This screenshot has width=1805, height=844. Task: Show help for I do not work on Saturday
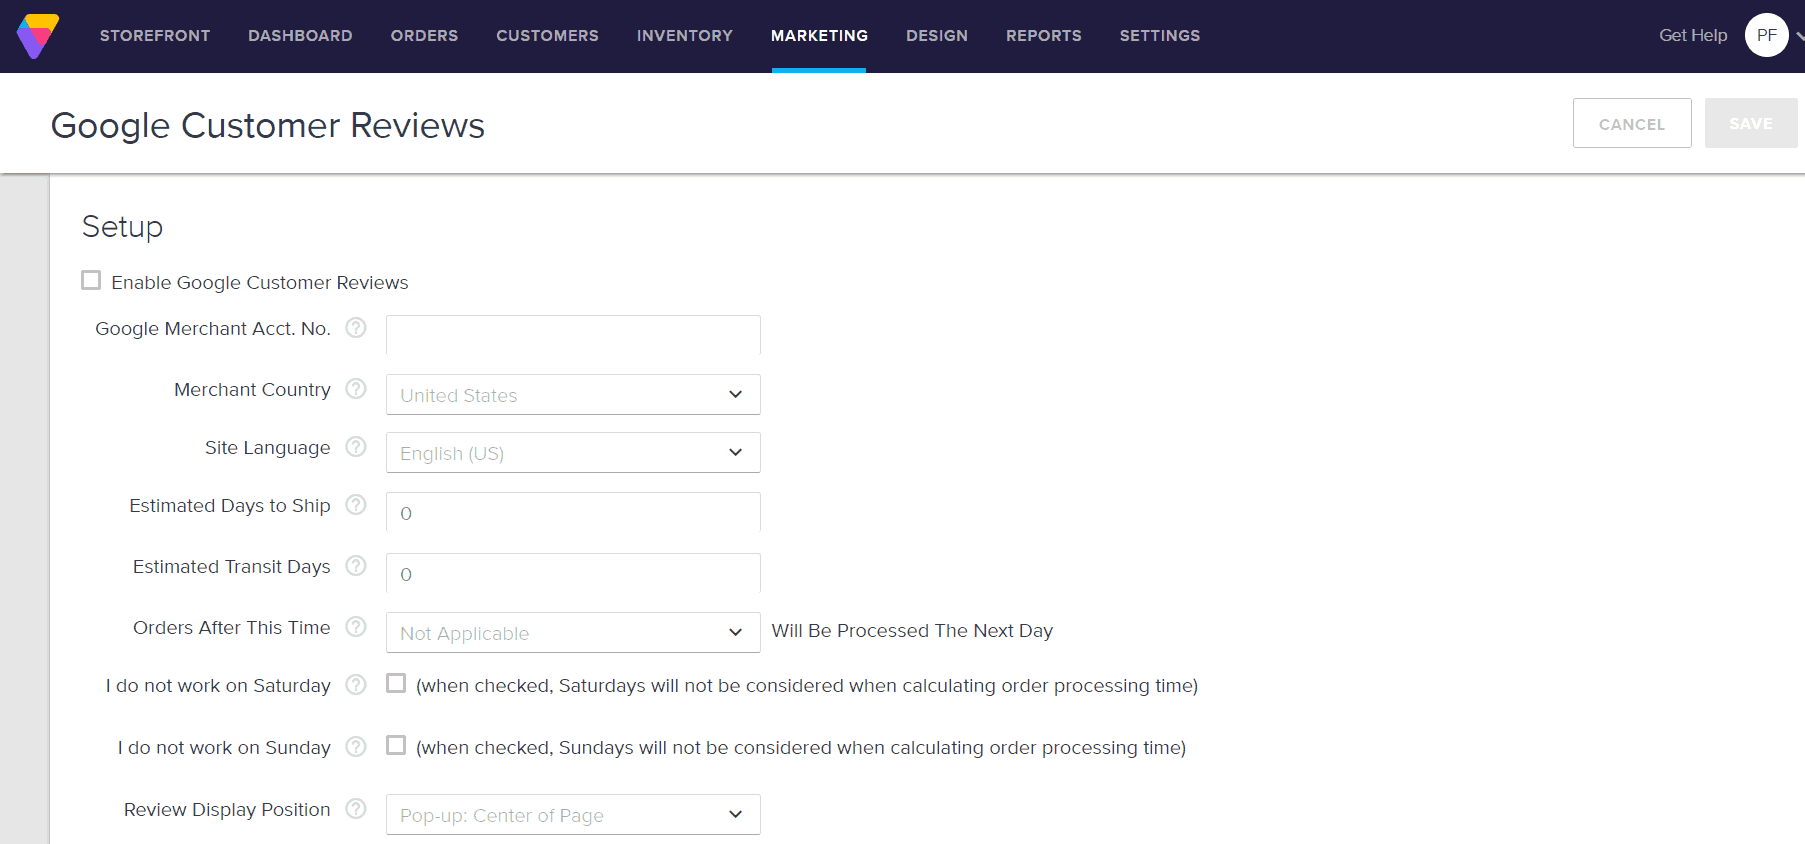click(356, 685)
